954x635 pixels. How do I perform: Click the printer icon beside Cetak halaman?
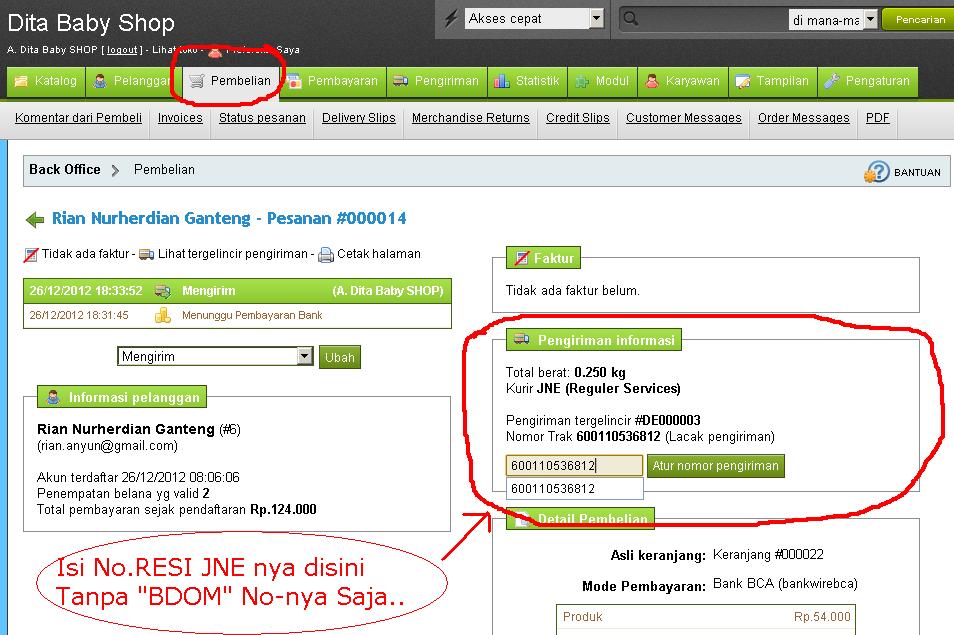(x=326, y=255)
